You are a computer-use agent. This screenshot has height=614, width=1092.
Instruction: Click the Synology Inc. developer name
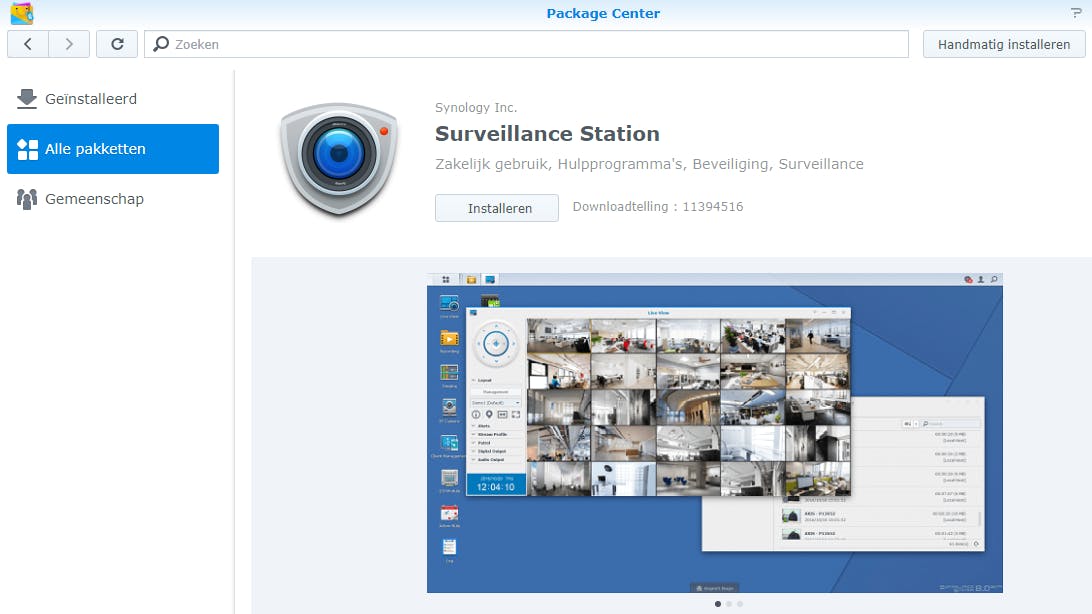pyautogui.click(x=476, y=107)
